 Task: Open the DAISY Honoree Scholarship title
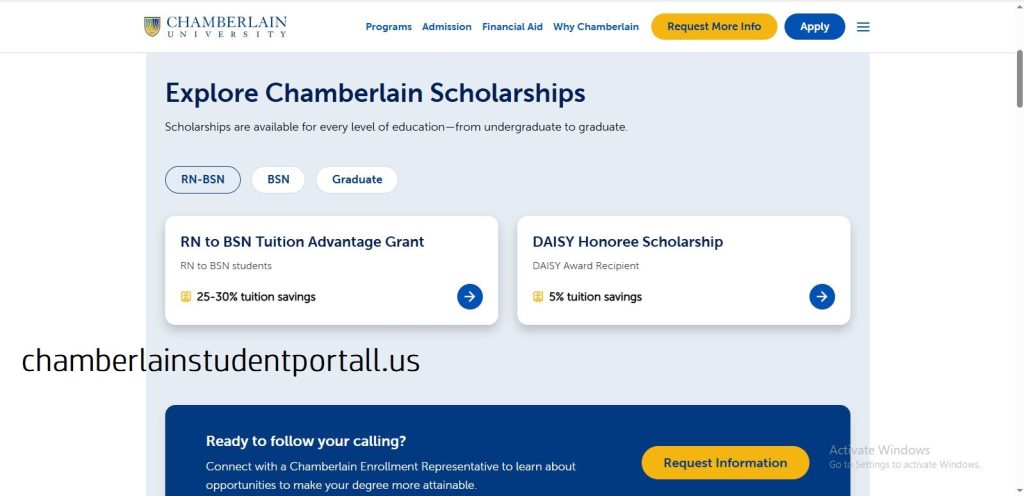[x=627, y=242]
